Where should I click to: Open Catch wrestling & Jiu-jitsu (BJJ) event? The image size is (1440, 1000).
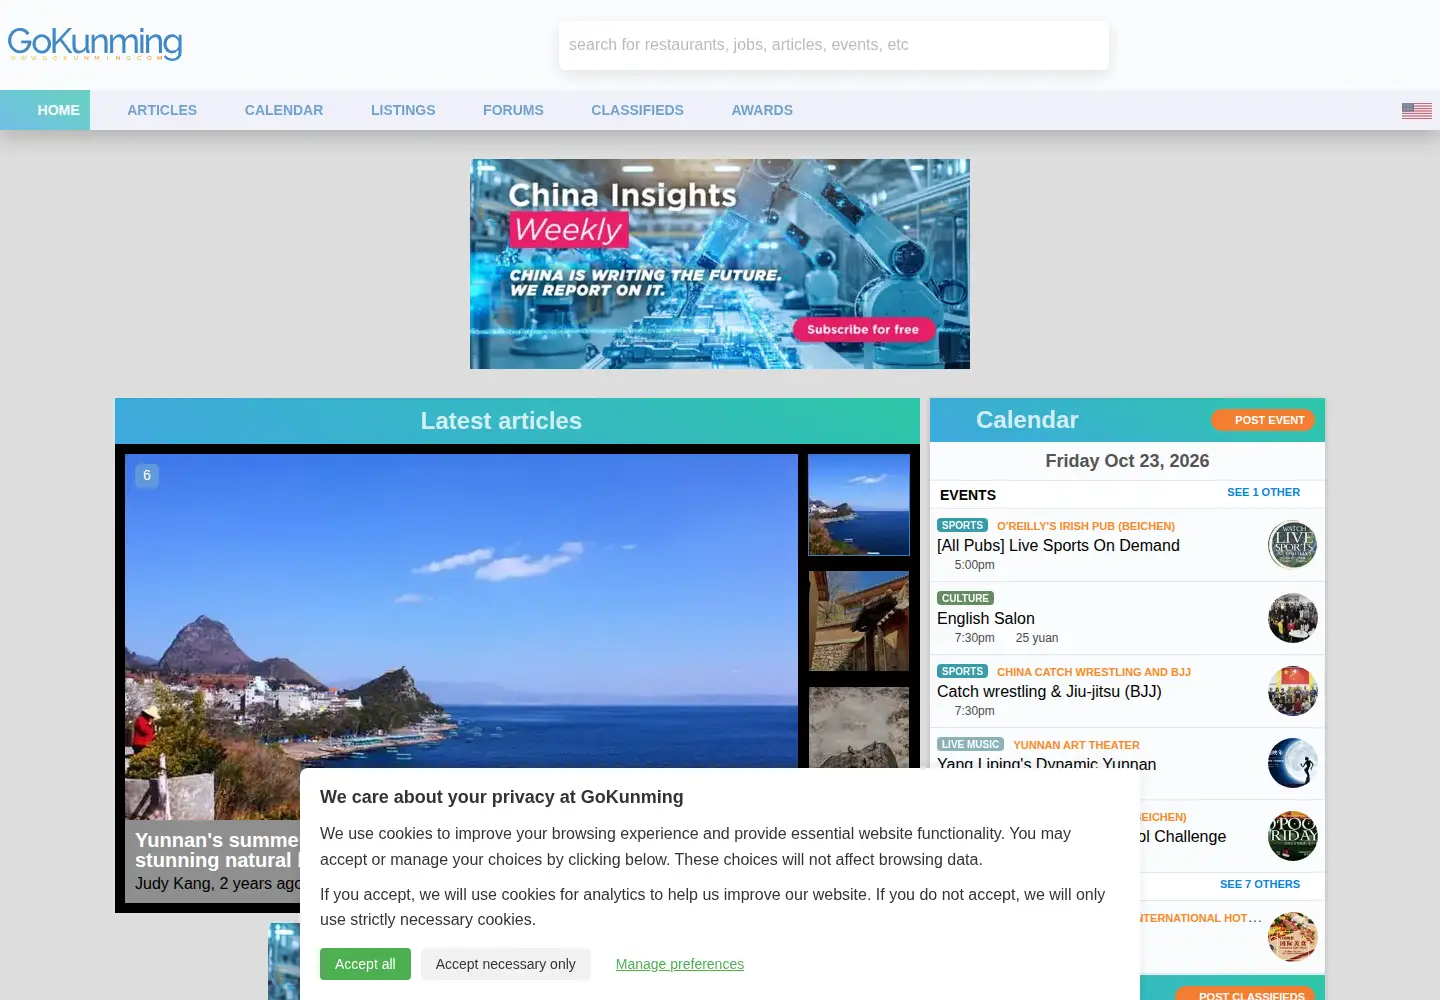pos(1049,691)
